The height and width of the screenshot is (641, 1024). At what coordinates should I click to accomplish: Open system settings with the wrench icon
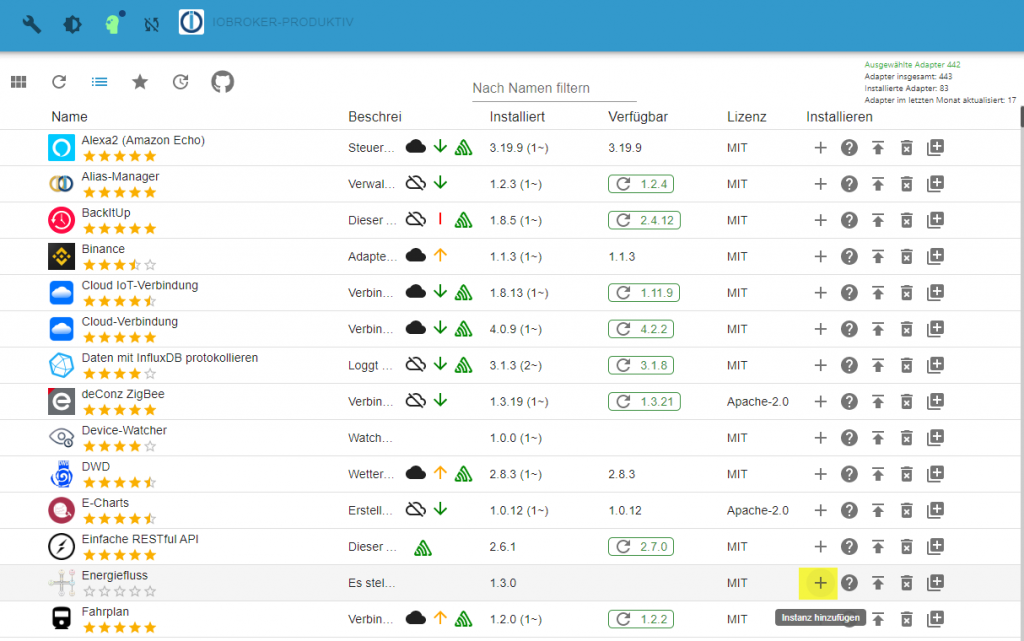[29, 23]
